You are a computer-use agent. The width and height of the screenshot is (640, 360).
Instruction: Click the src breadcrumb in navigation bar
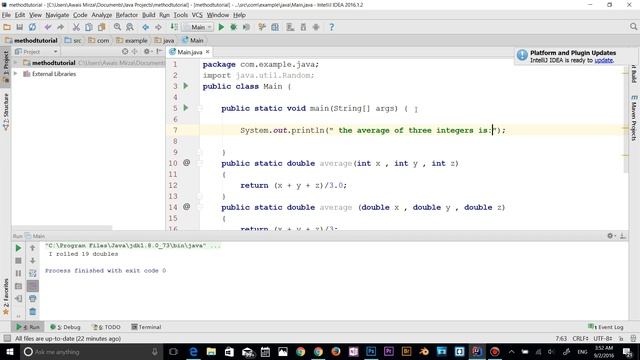tap(73, 40)
